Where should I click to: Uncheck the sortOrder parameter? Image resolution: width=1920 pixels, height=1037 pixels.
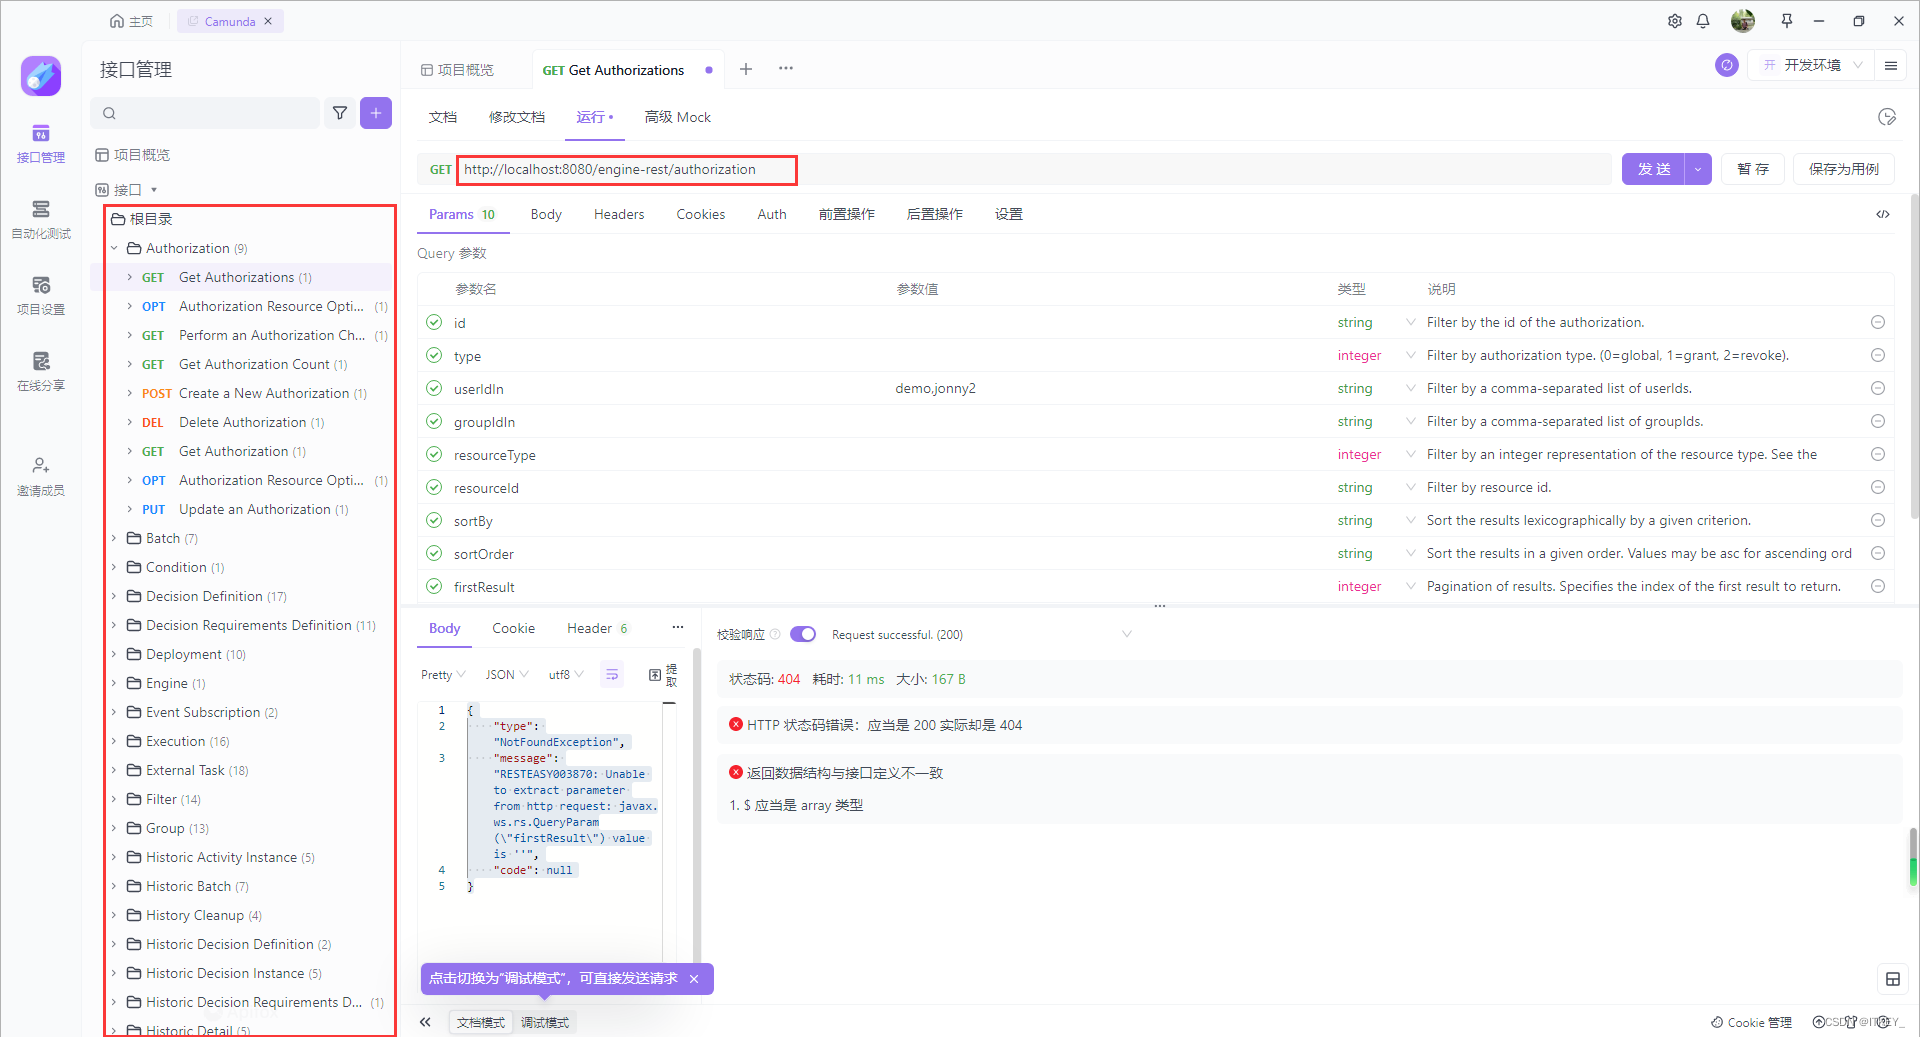click(434, 553)
